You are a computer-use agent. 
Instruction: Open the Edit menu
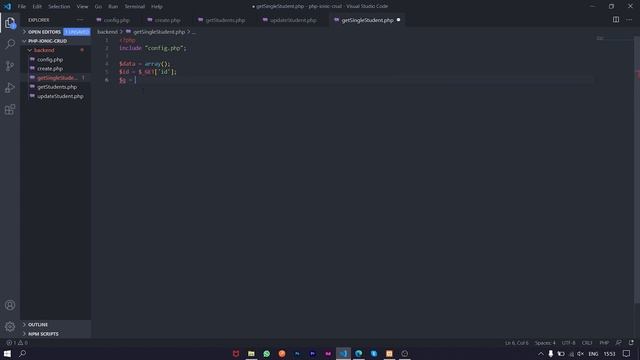point(37,6)
